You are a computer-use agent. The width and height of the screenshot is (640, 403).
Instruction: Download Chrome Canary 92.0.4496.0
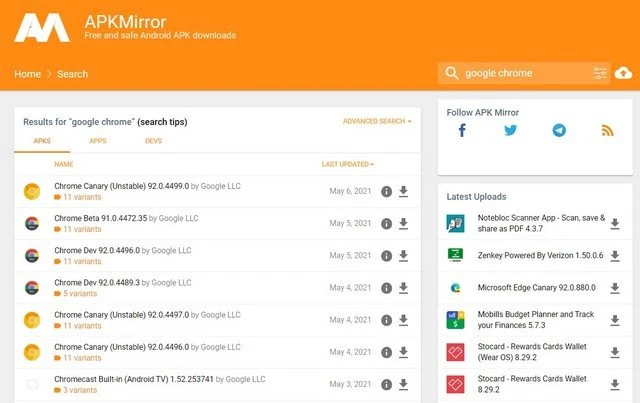point(403,352)
